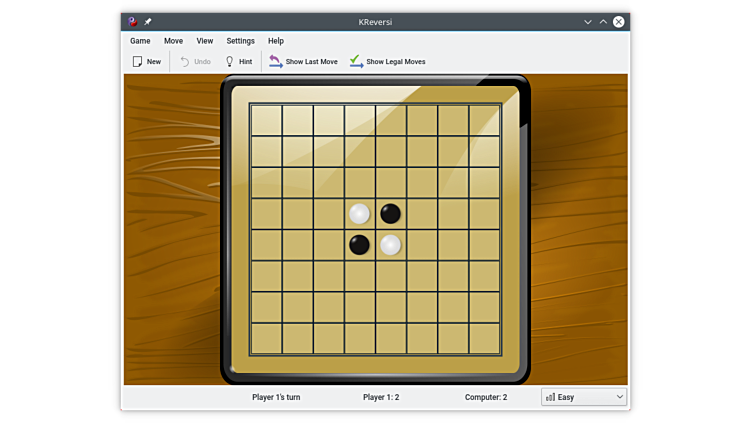Expand the Easy difficulty dropdown
The width and height of the screenshot is (752, 423).
coord(584,397)
